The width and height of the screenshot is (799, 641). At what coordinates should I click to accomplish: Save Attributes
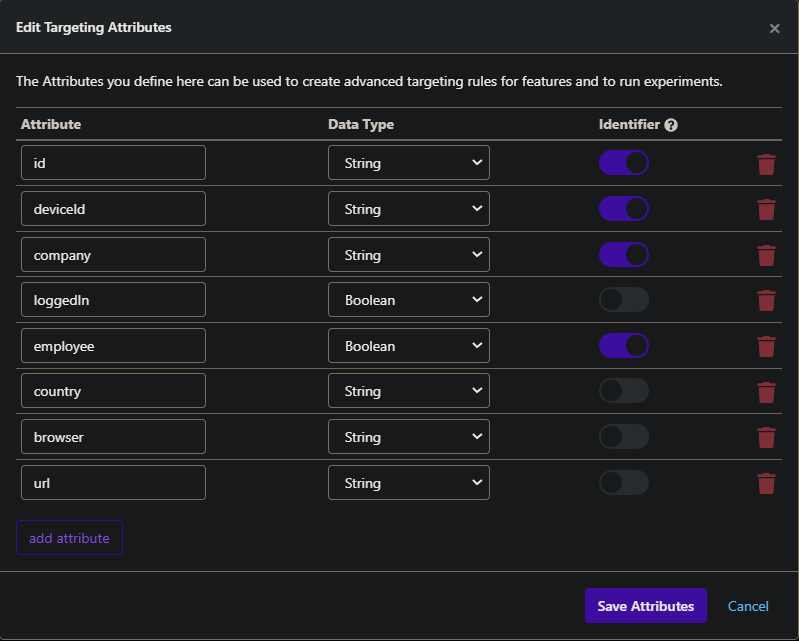tap(645, 606)
